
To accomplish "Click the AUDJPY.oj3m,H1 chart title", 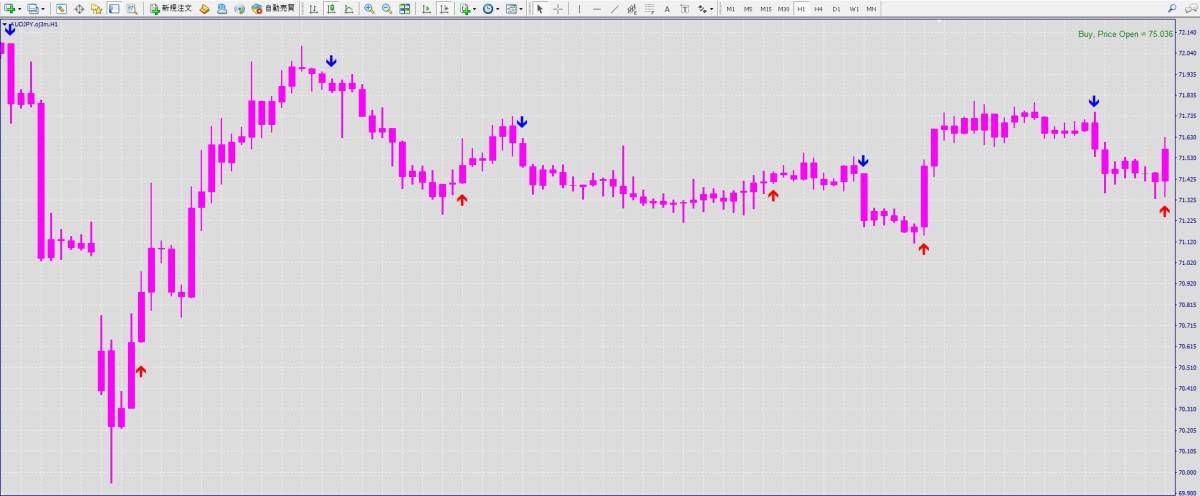I will 33,24.
